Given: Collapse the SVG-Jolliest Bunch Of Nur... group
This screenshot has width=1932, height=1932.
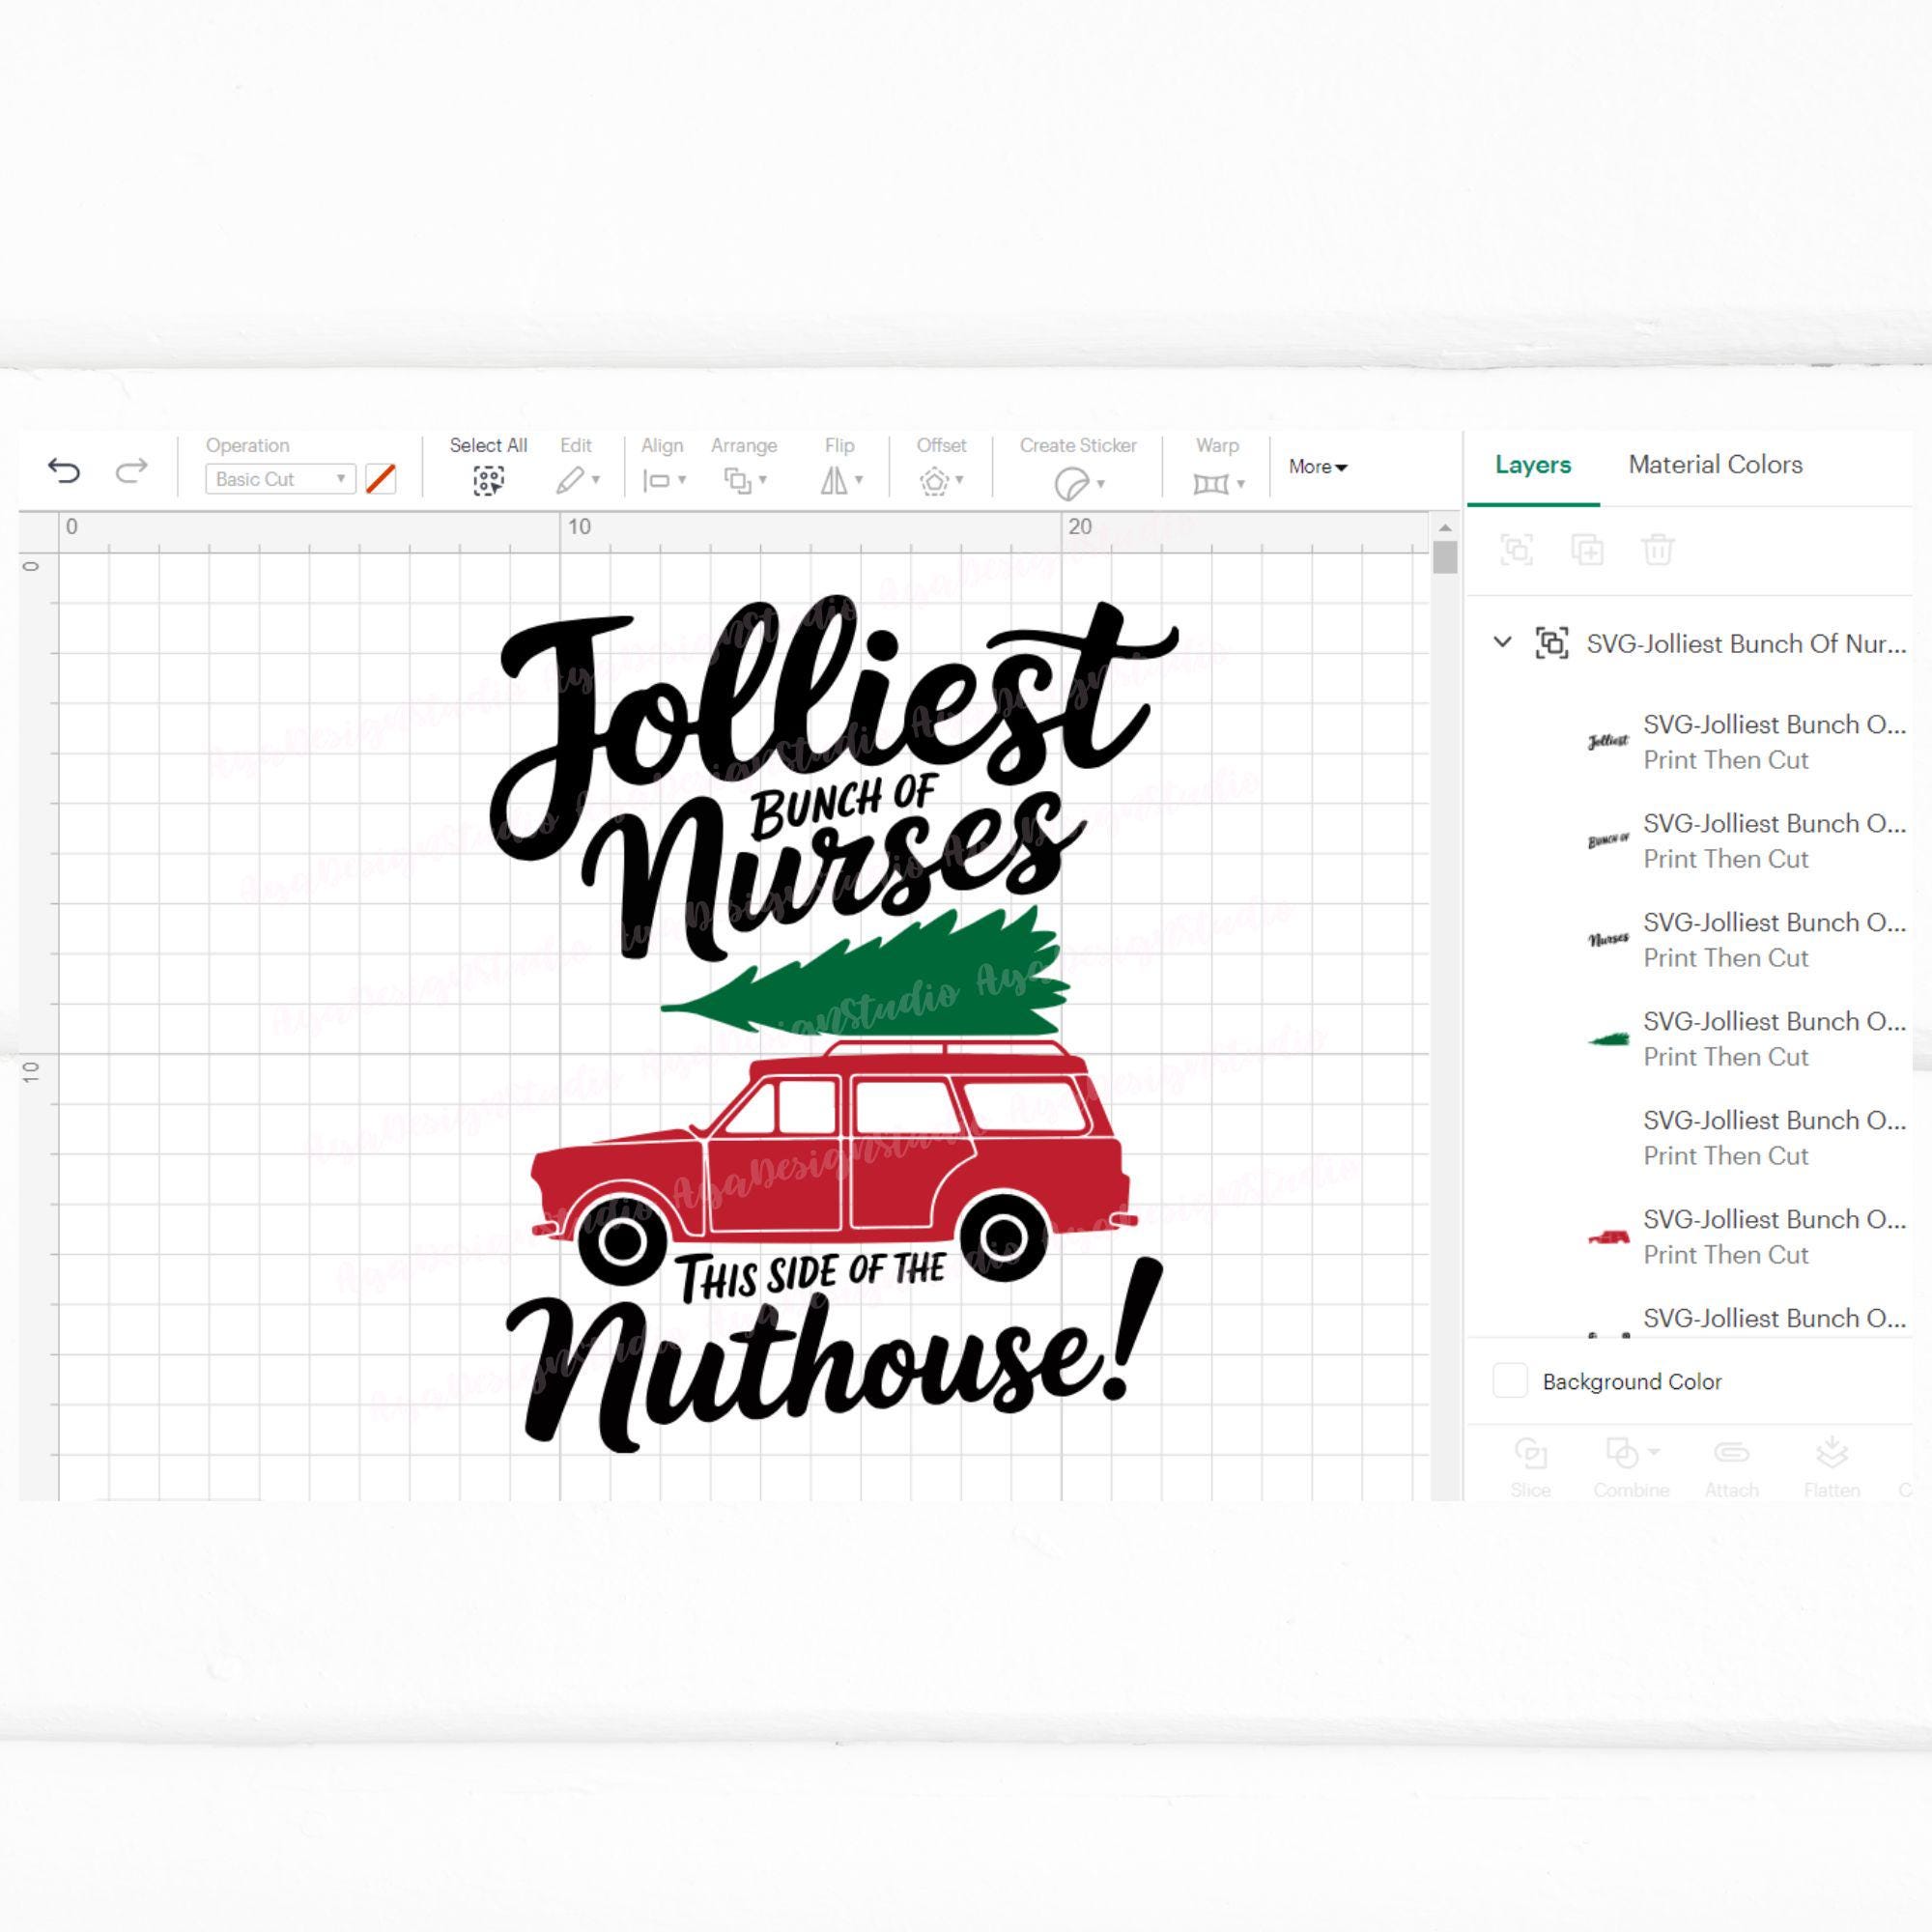Looking at the screenshot, I should (x=1502, y=642).
